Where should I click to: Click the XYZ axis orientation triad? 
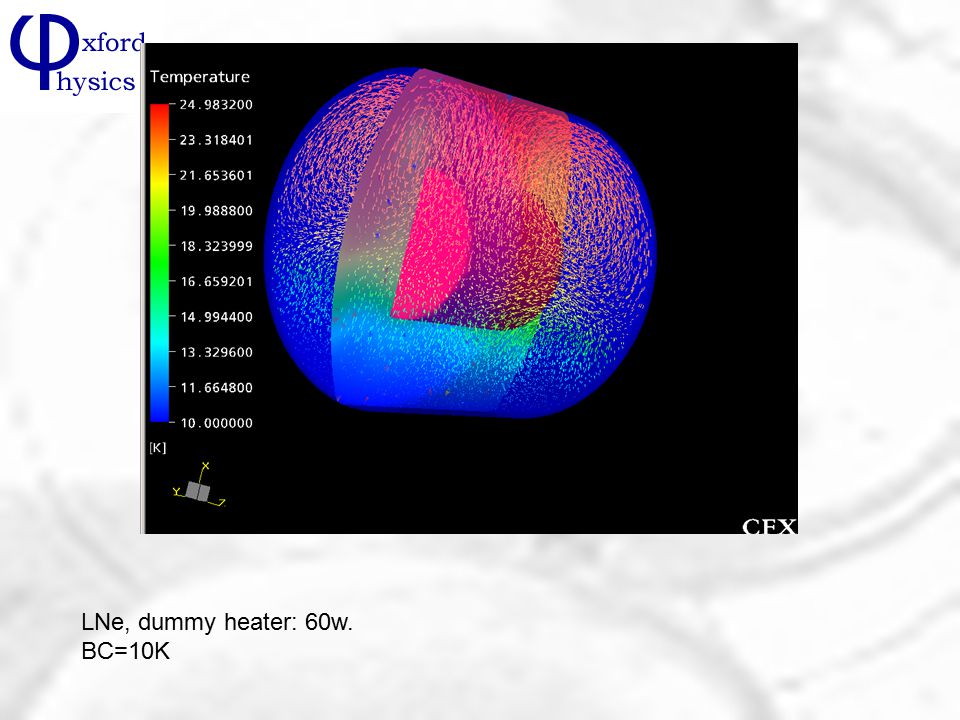click(x=199, y=486)
